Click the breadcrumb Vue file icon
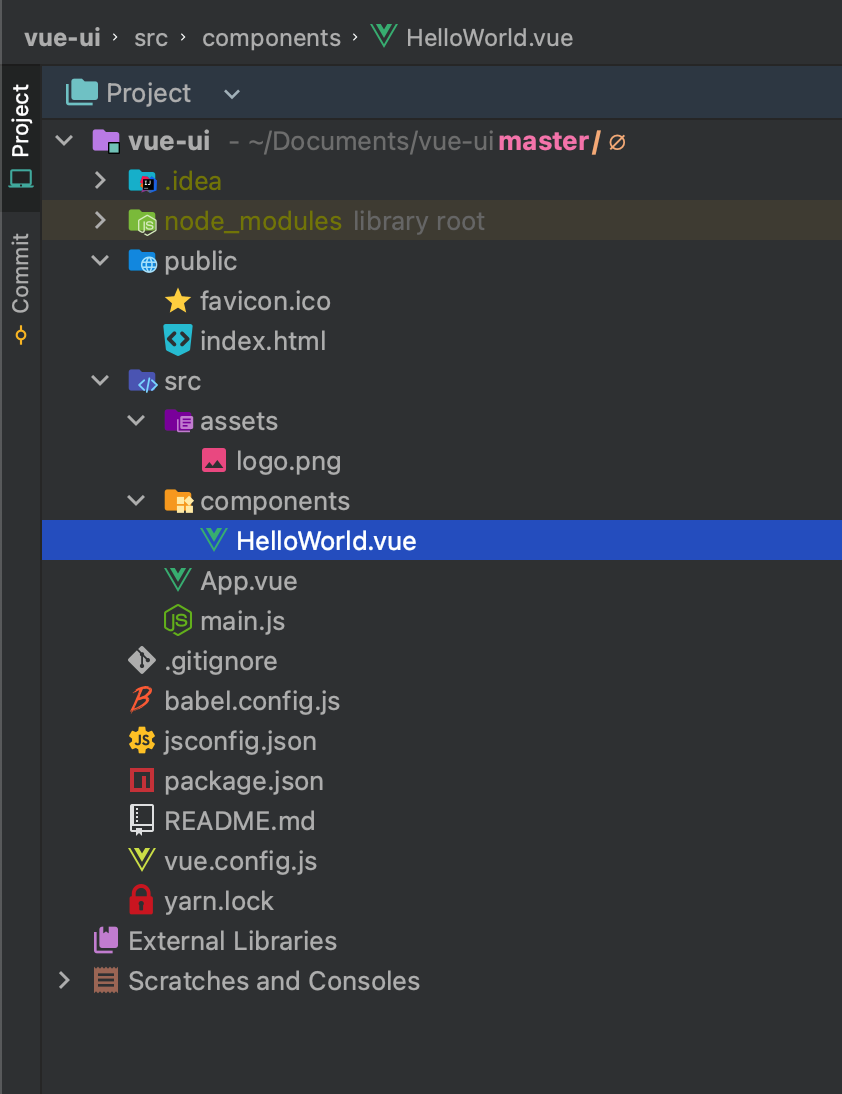The width and height of the screenshot is (842, 1094). click(384, 36)
